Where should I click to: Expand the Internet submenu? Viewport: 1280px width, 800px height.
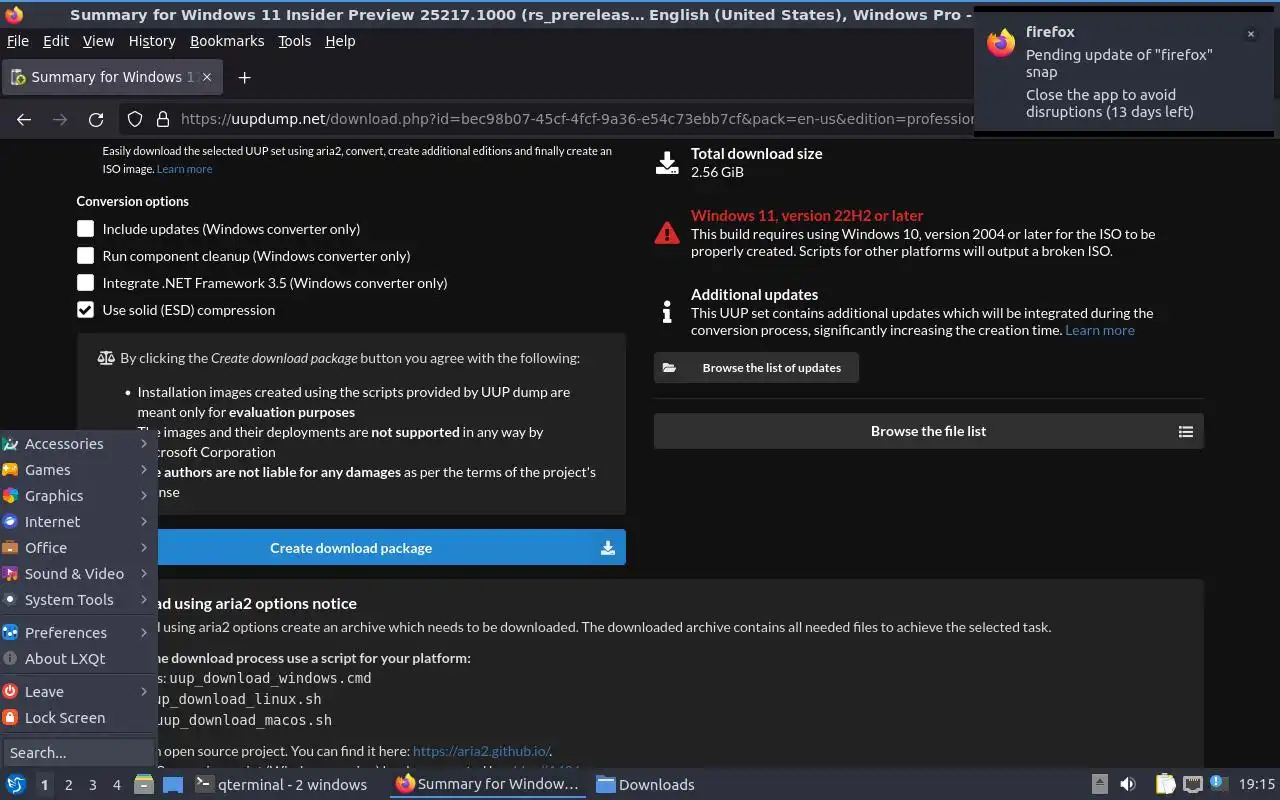76,522
